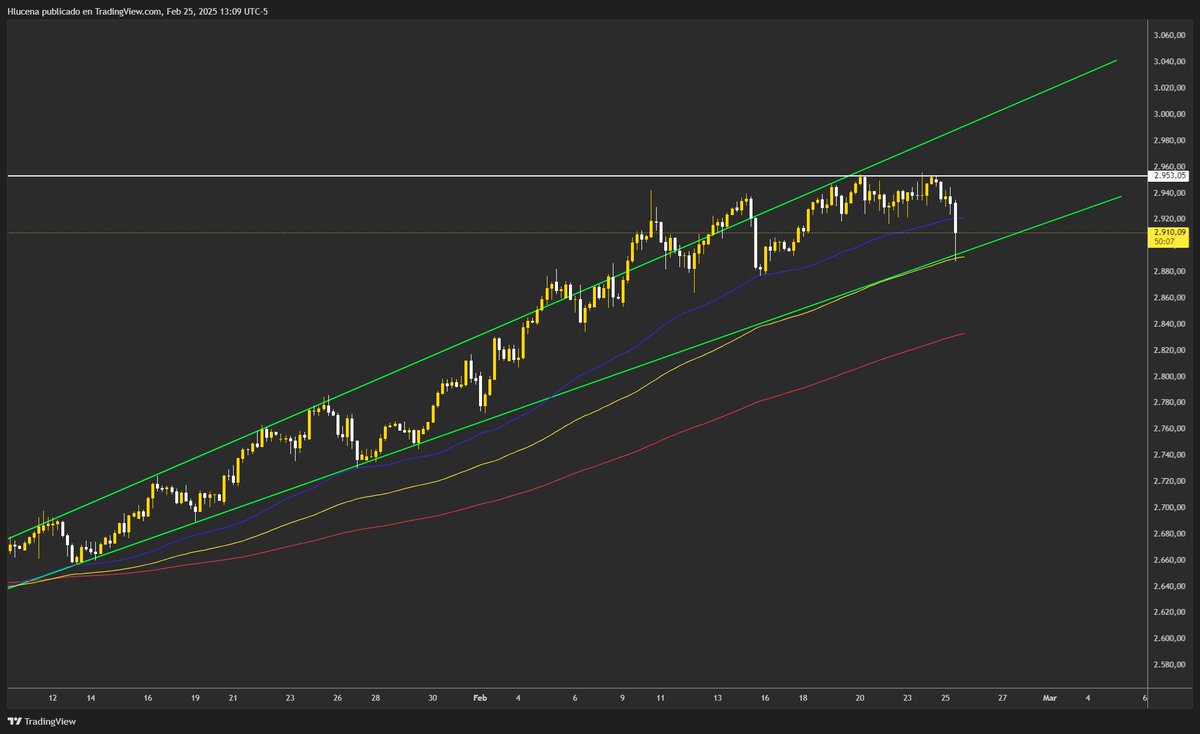
Task: Click the 2.680,00 price axis label
Action: [1168, 533]
